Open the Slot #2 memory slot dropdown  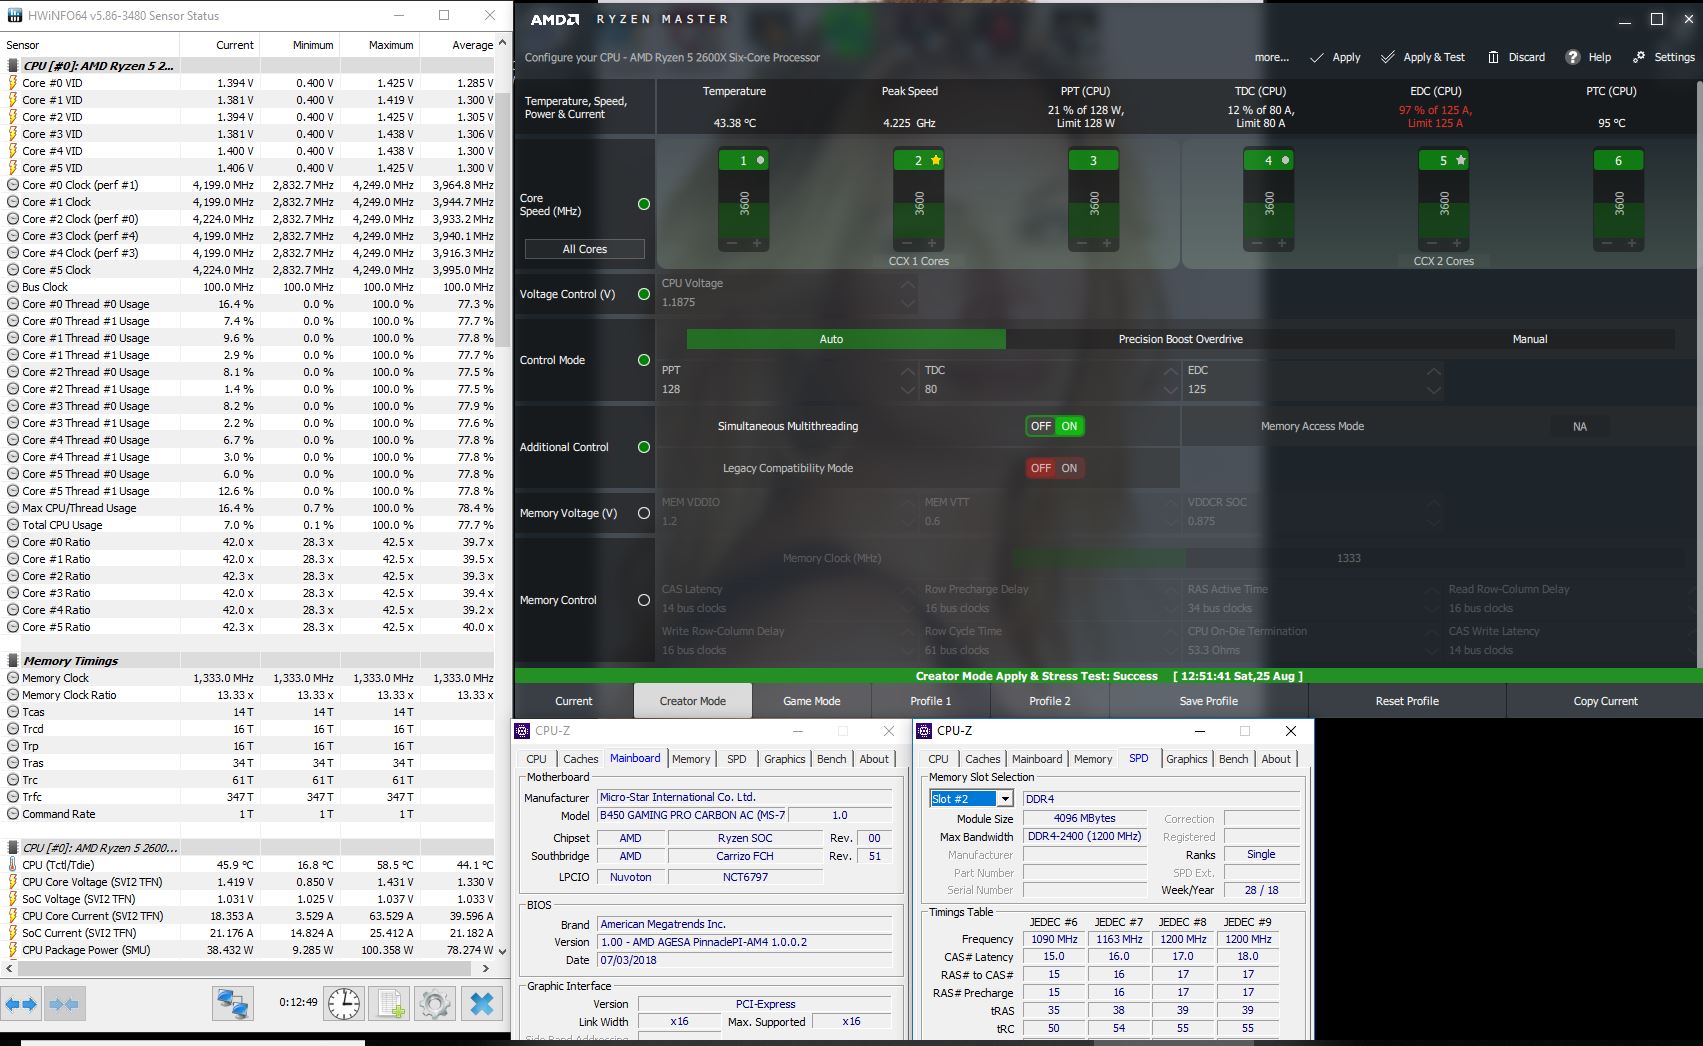[1005, 799]
